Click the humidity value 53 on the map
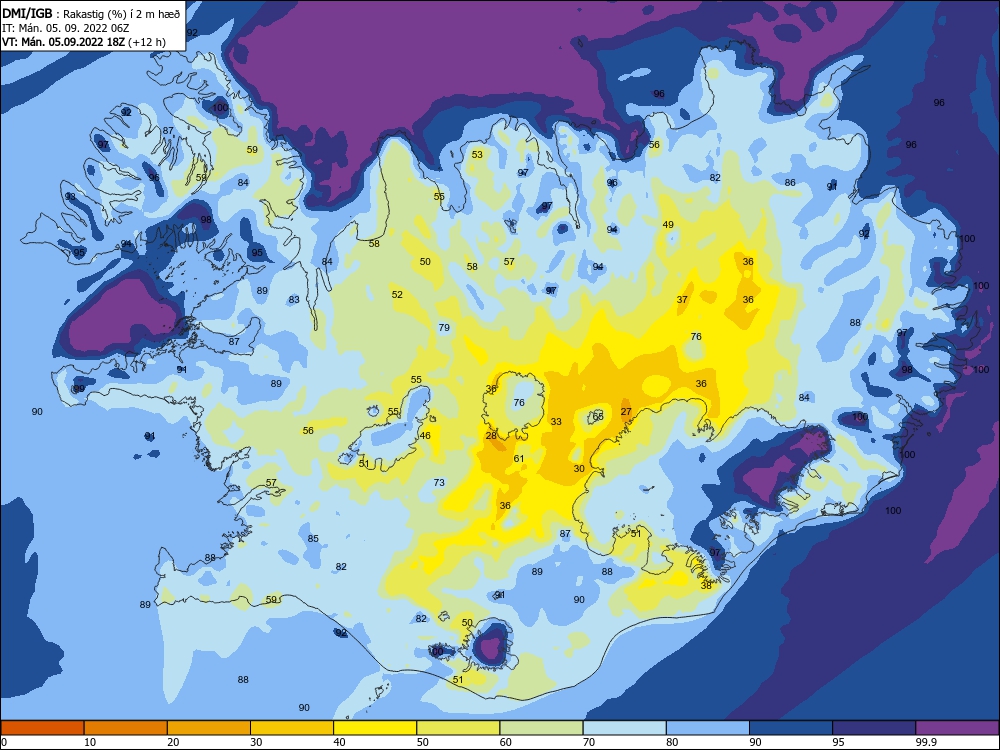The width and height of the screenshot is (1000, 750). (478, 154)
